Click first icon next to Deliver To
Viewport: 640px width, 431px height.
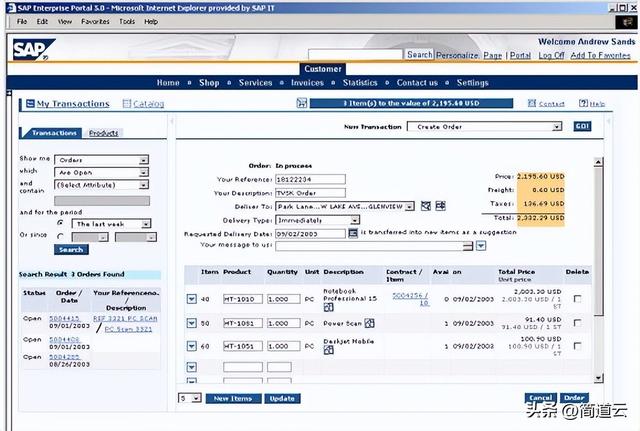[x=426, y=206]
